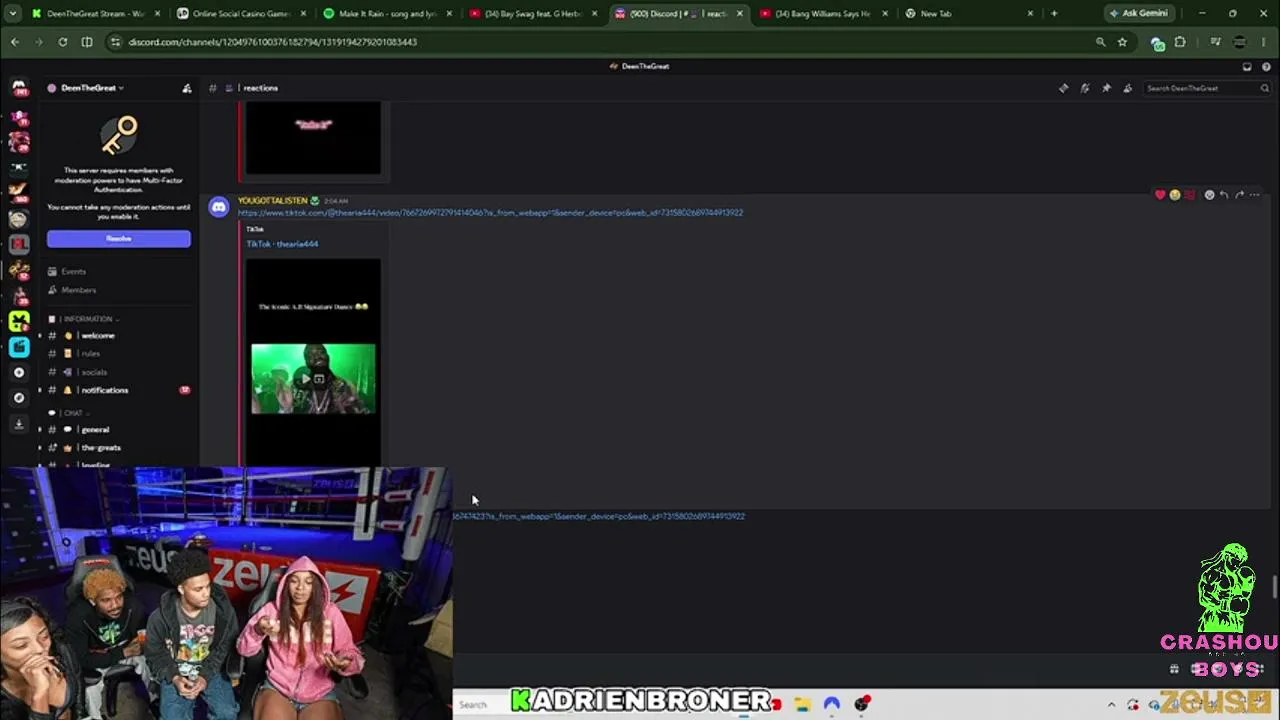Open the Discord inbox icon
The width and height of the screenshot is (1280, 720).
1247,66
